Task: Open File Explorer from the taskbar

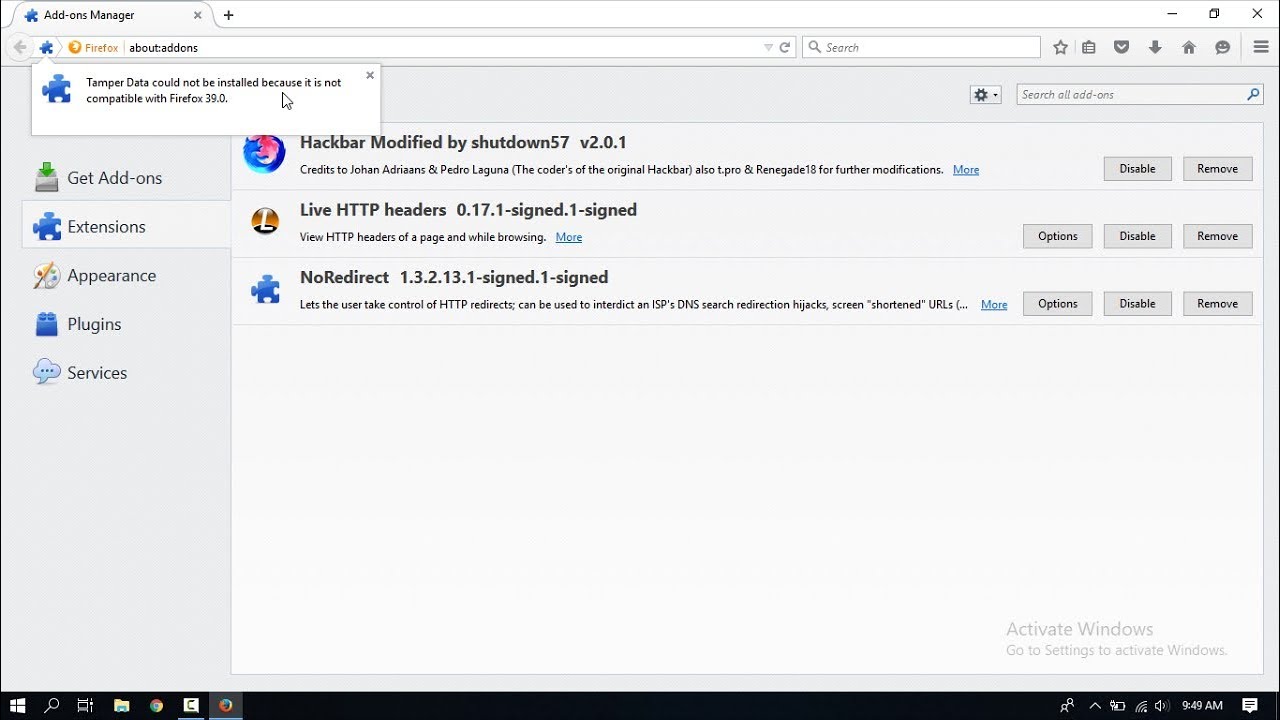Action: 121,705
